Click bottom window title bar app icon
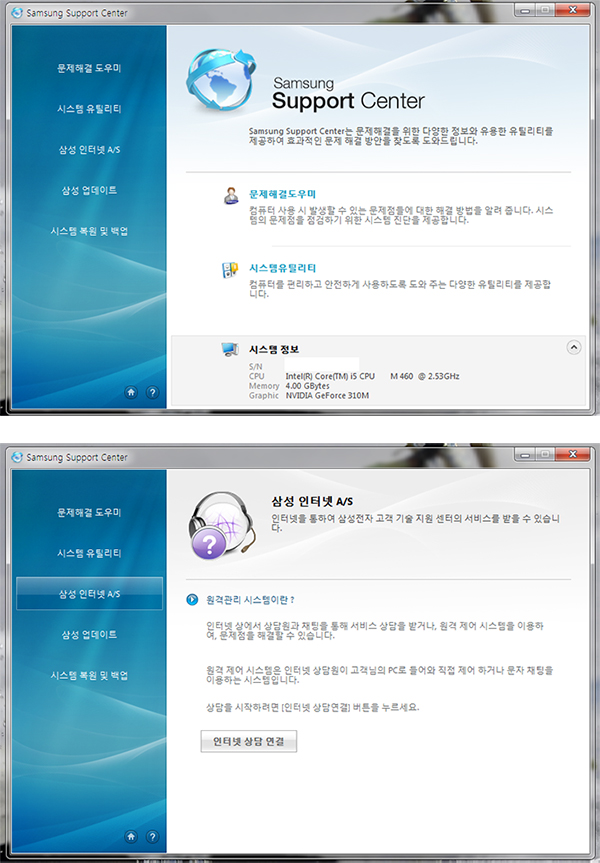Screen dimensions: 600x863 (17, 457)
